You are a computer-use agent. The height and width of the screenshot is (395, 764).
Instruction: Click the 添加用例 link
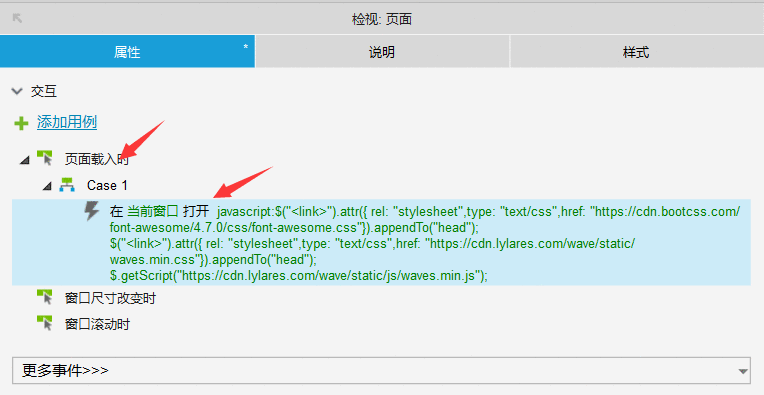(x=67, y=122)
